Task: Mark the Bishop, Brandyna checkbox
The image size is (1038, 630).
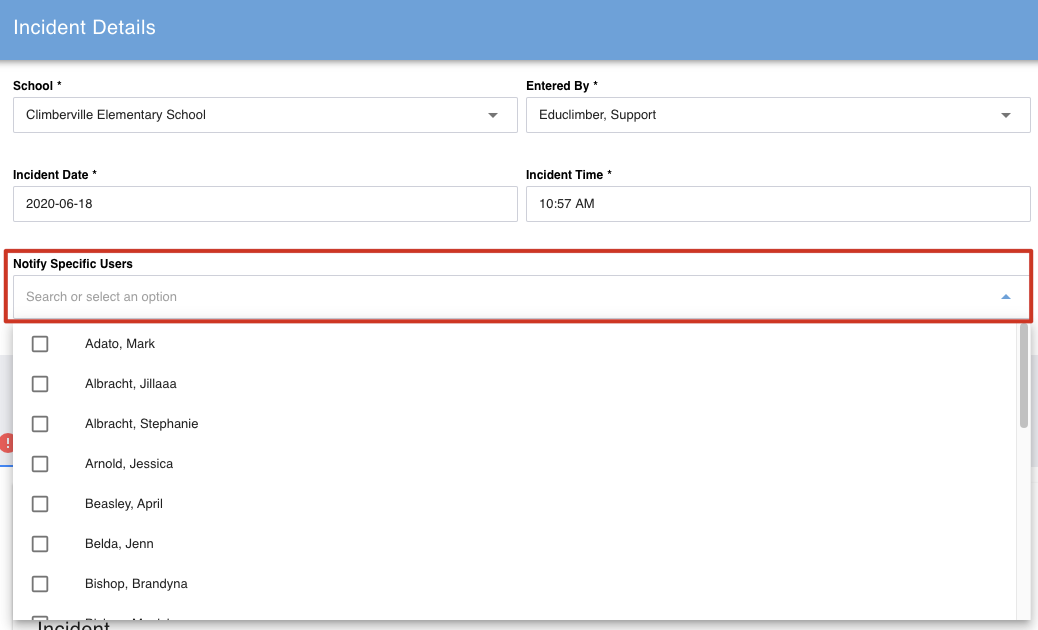Action: (x=40, y=584)
